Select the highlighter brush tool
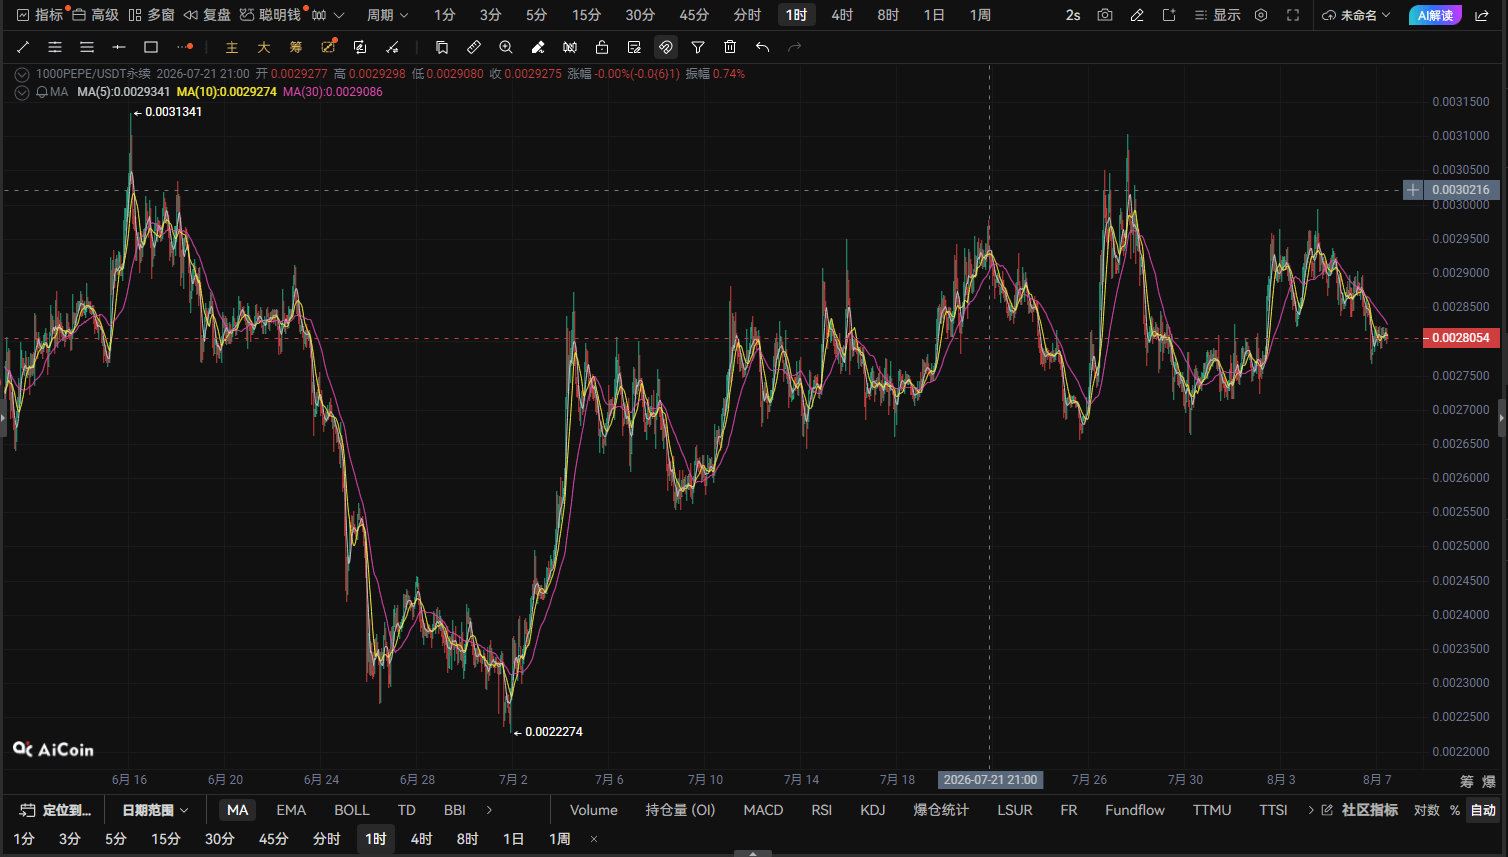The width and height of the screenshot is (1508, 857). click(538, 47)
